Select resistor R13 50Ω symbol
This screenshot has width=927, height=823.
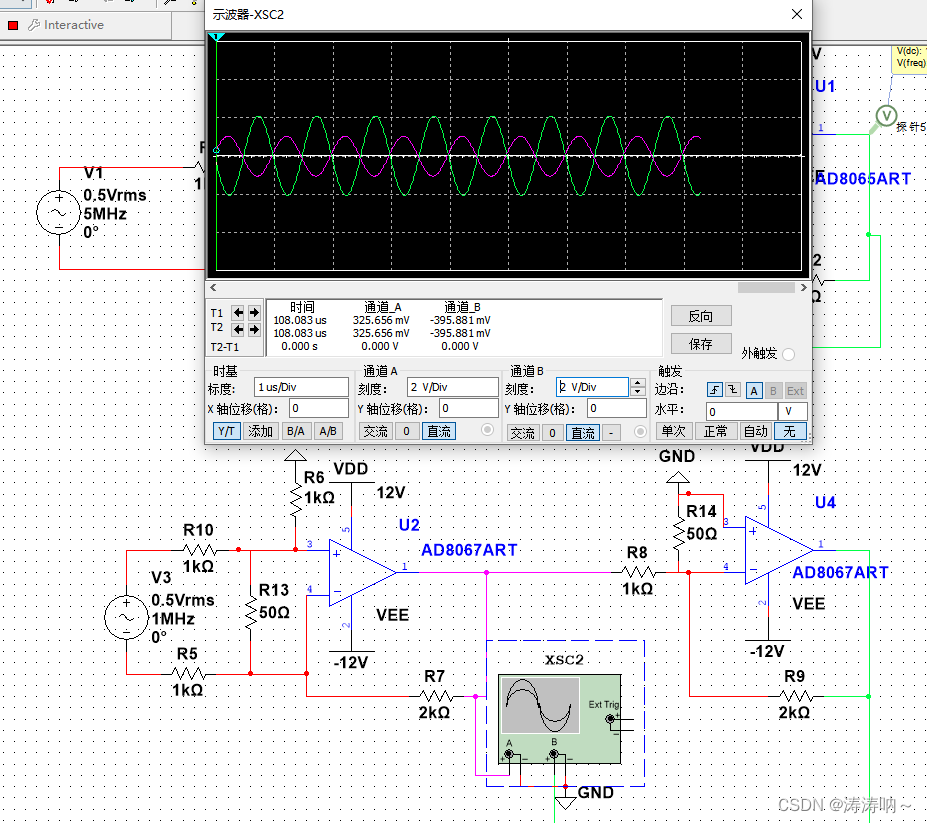coord(251,613)
